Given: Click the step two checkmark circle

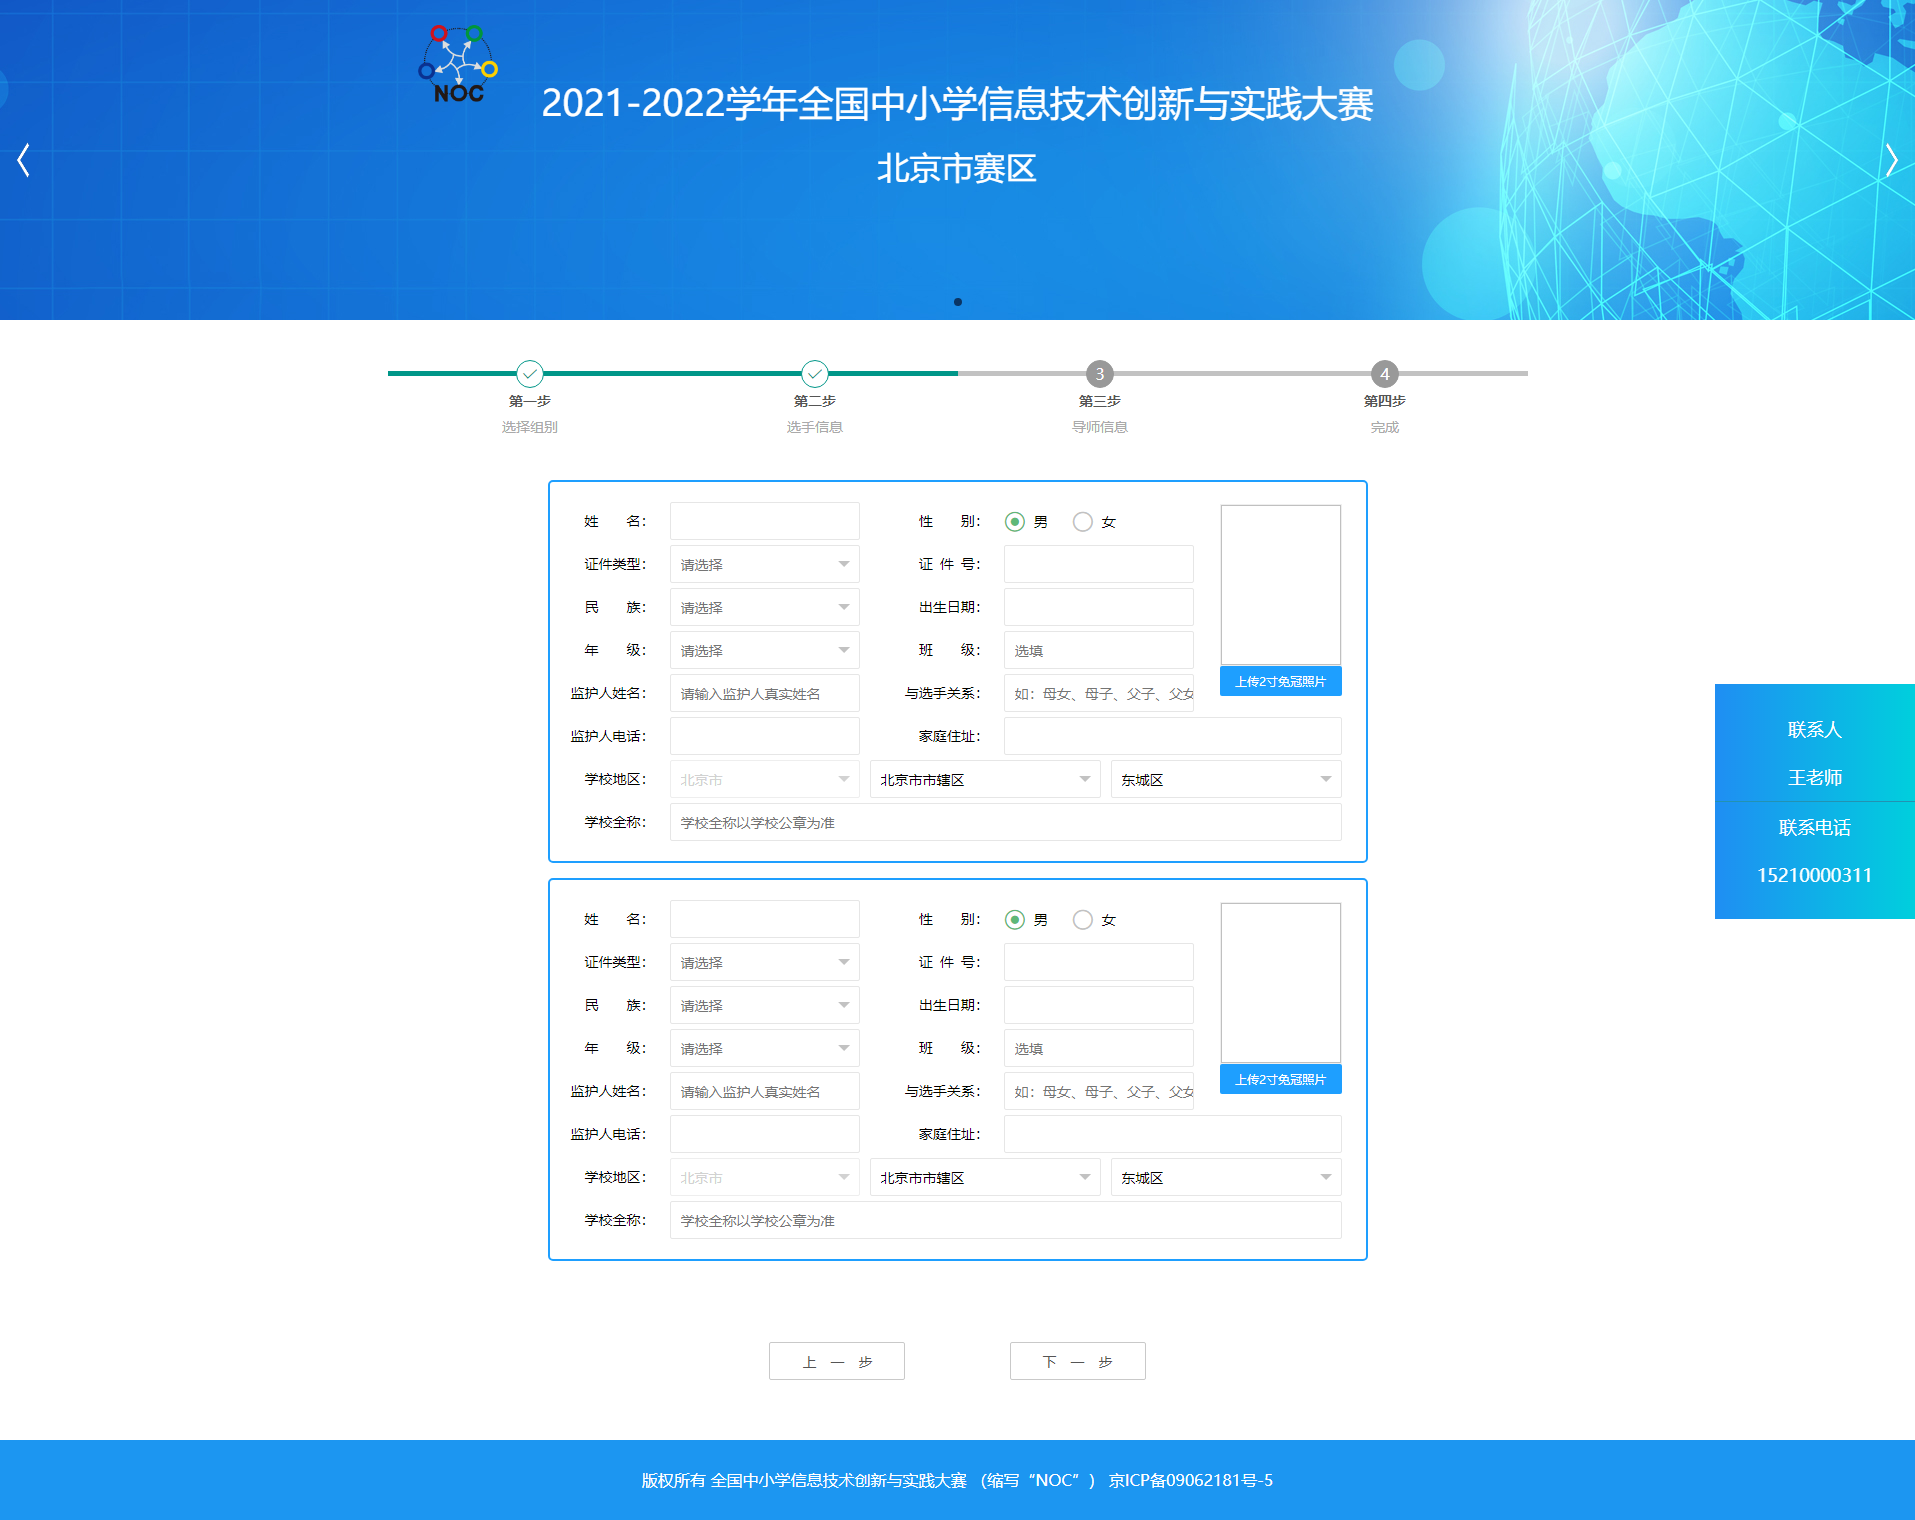Looking at the screenshot, I should point(814,374).
